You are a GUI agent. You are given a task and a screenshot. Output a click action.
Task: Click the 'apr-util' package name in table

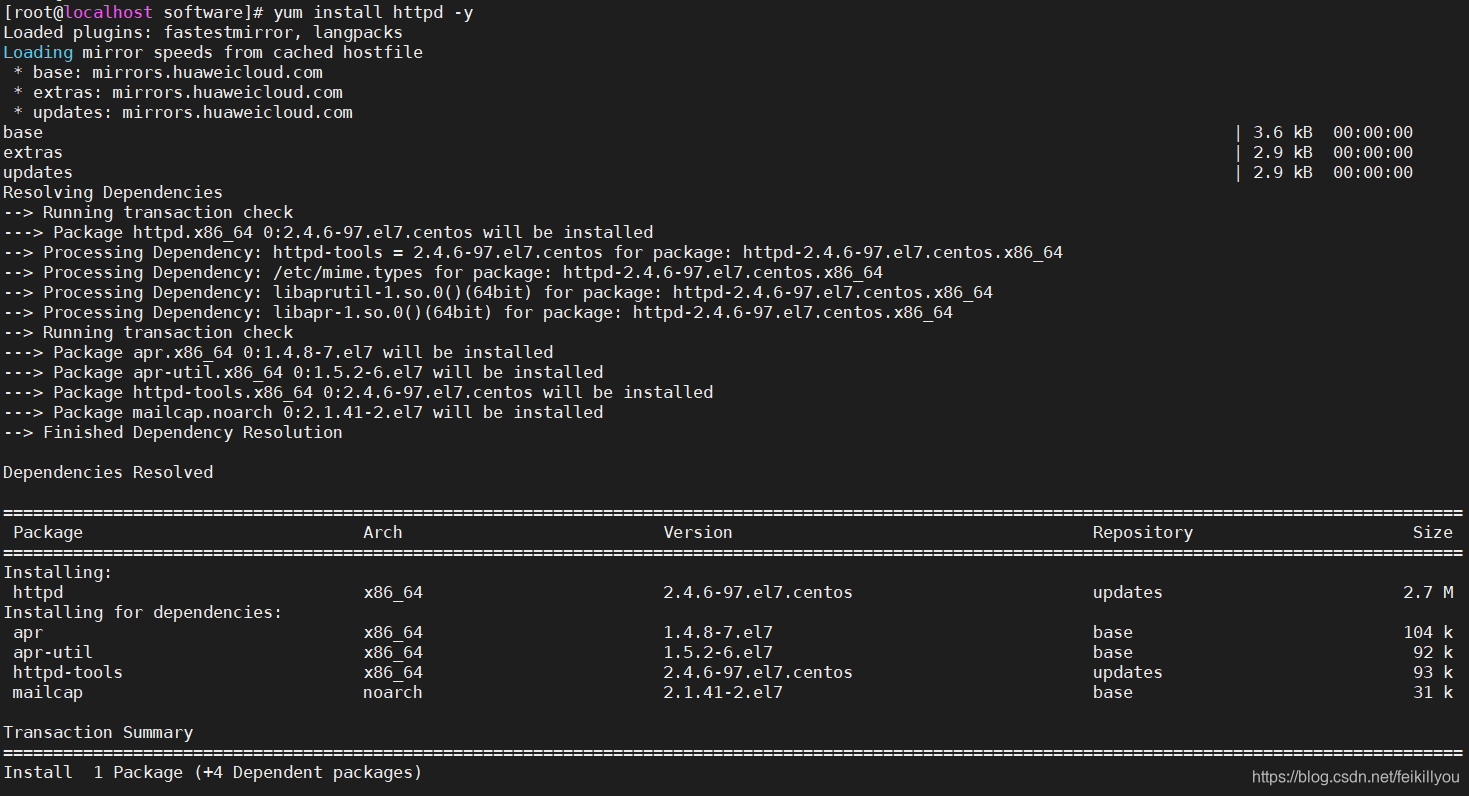(x=53, y=652)
